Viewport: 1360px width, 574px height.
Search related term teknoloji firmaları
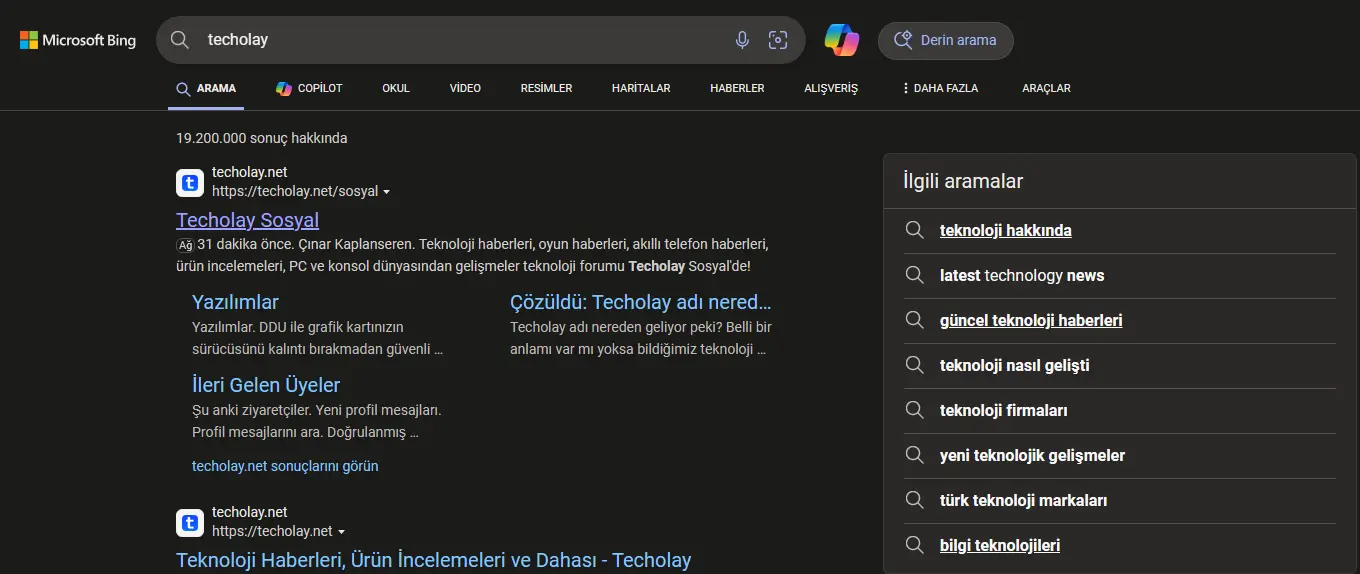[x=1004, y=410]
